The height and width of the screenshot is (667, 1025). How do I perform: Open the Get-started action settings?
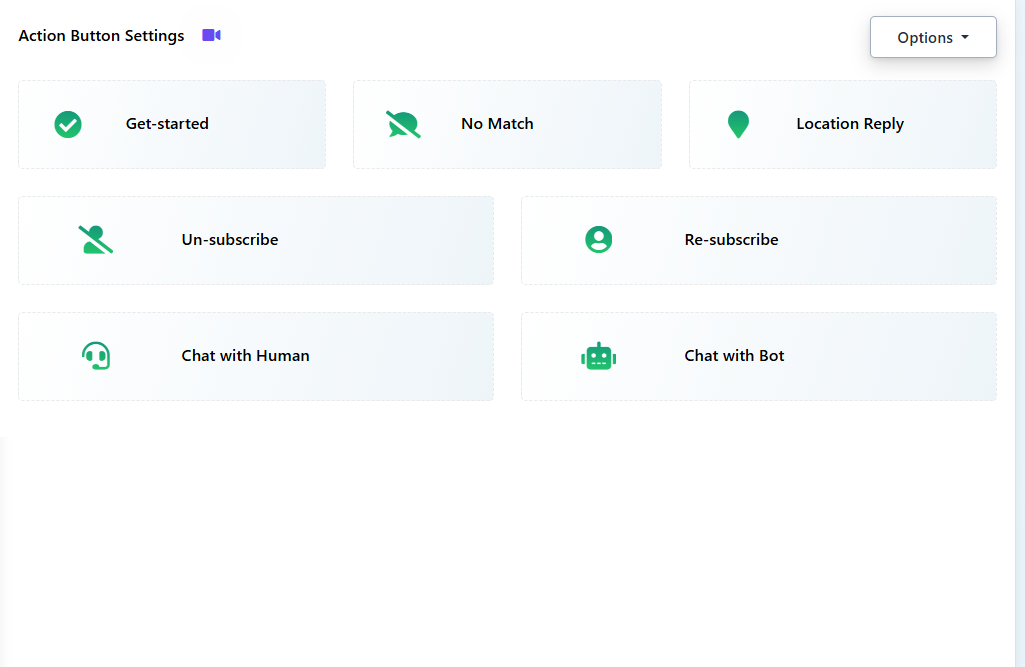point(167,124)
